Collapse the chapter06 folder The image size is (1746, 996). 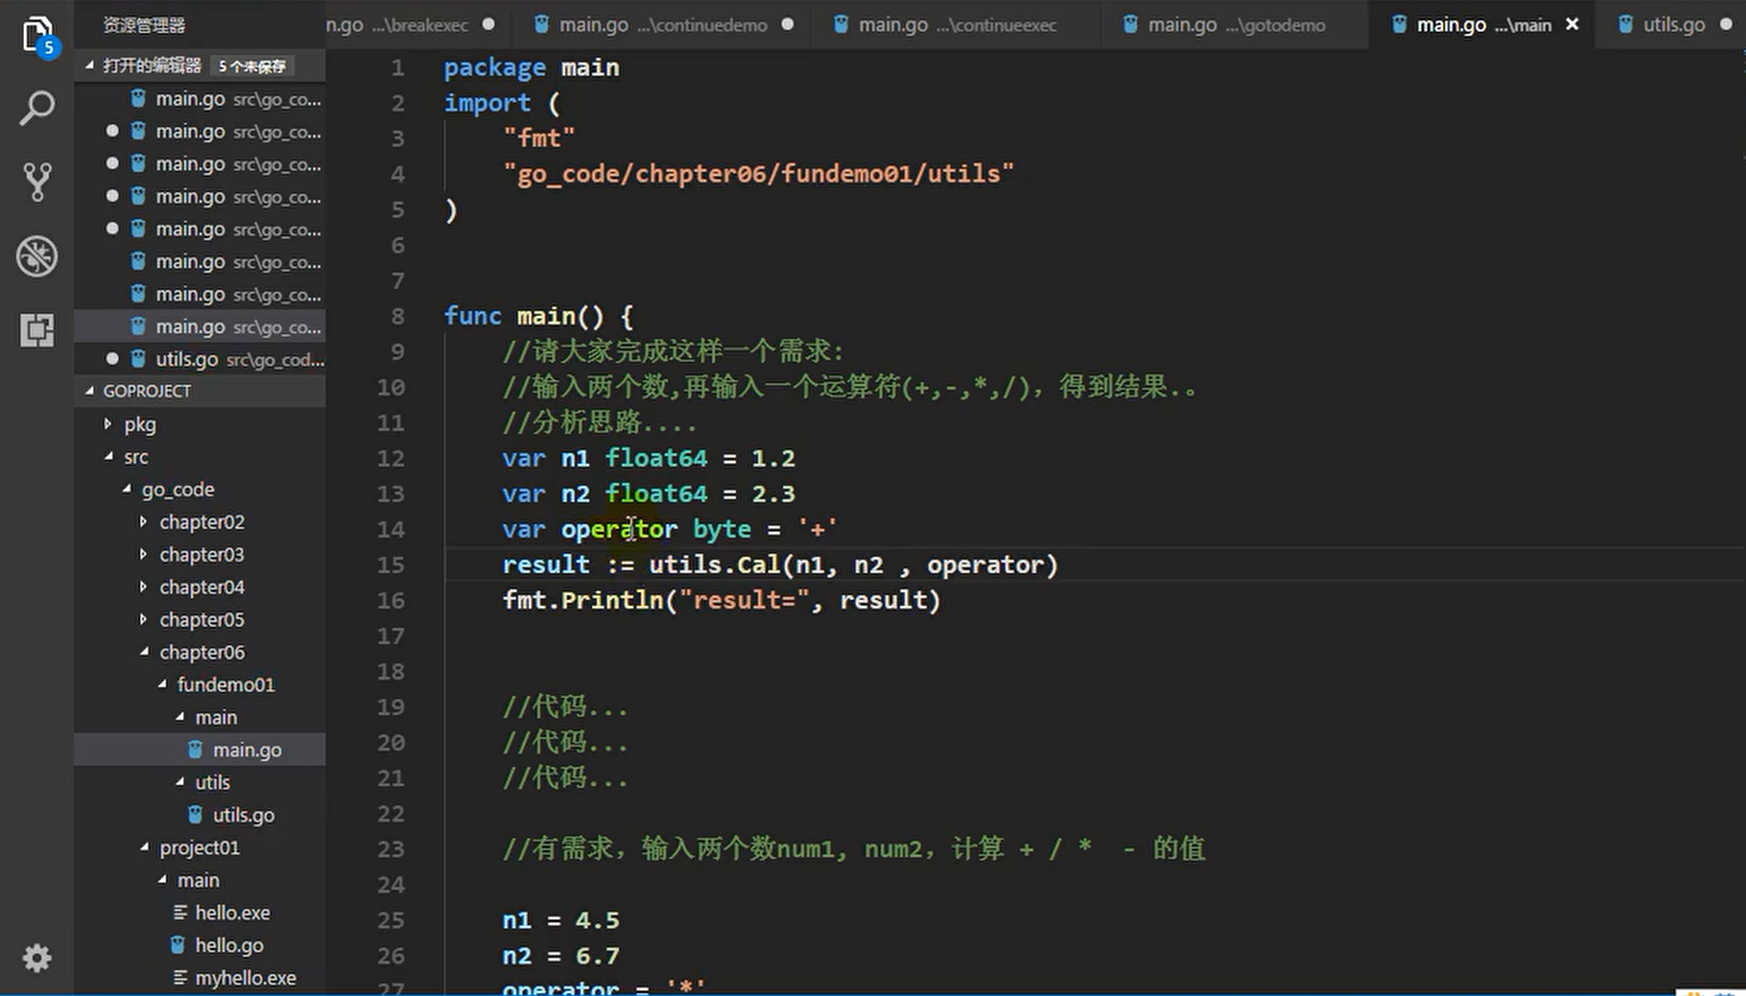click(x=143, y=652)
